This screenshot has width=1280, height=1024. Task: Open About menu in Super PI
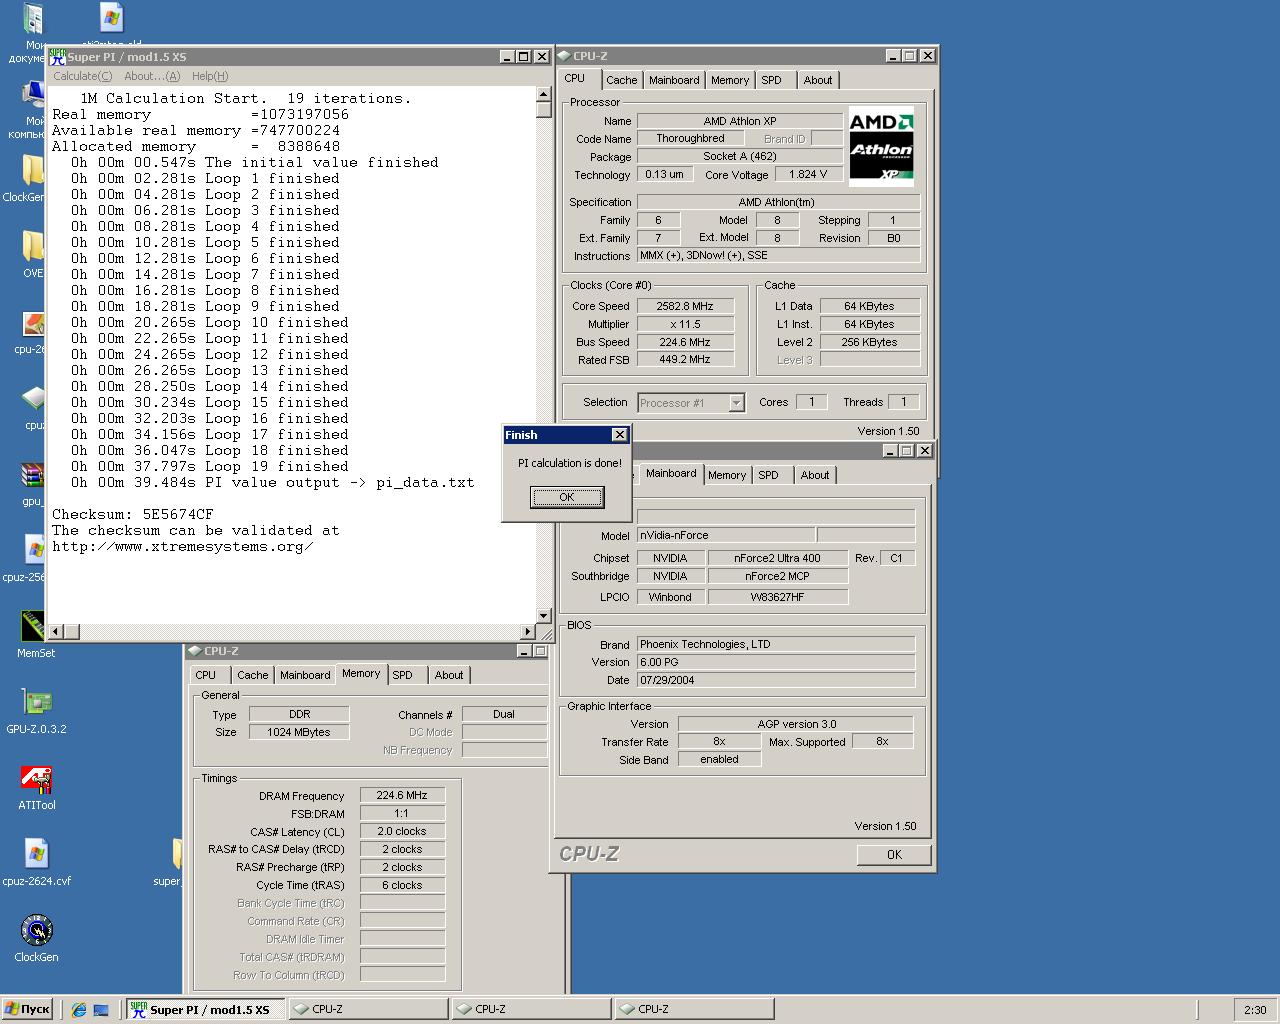[x=152, y=76]
